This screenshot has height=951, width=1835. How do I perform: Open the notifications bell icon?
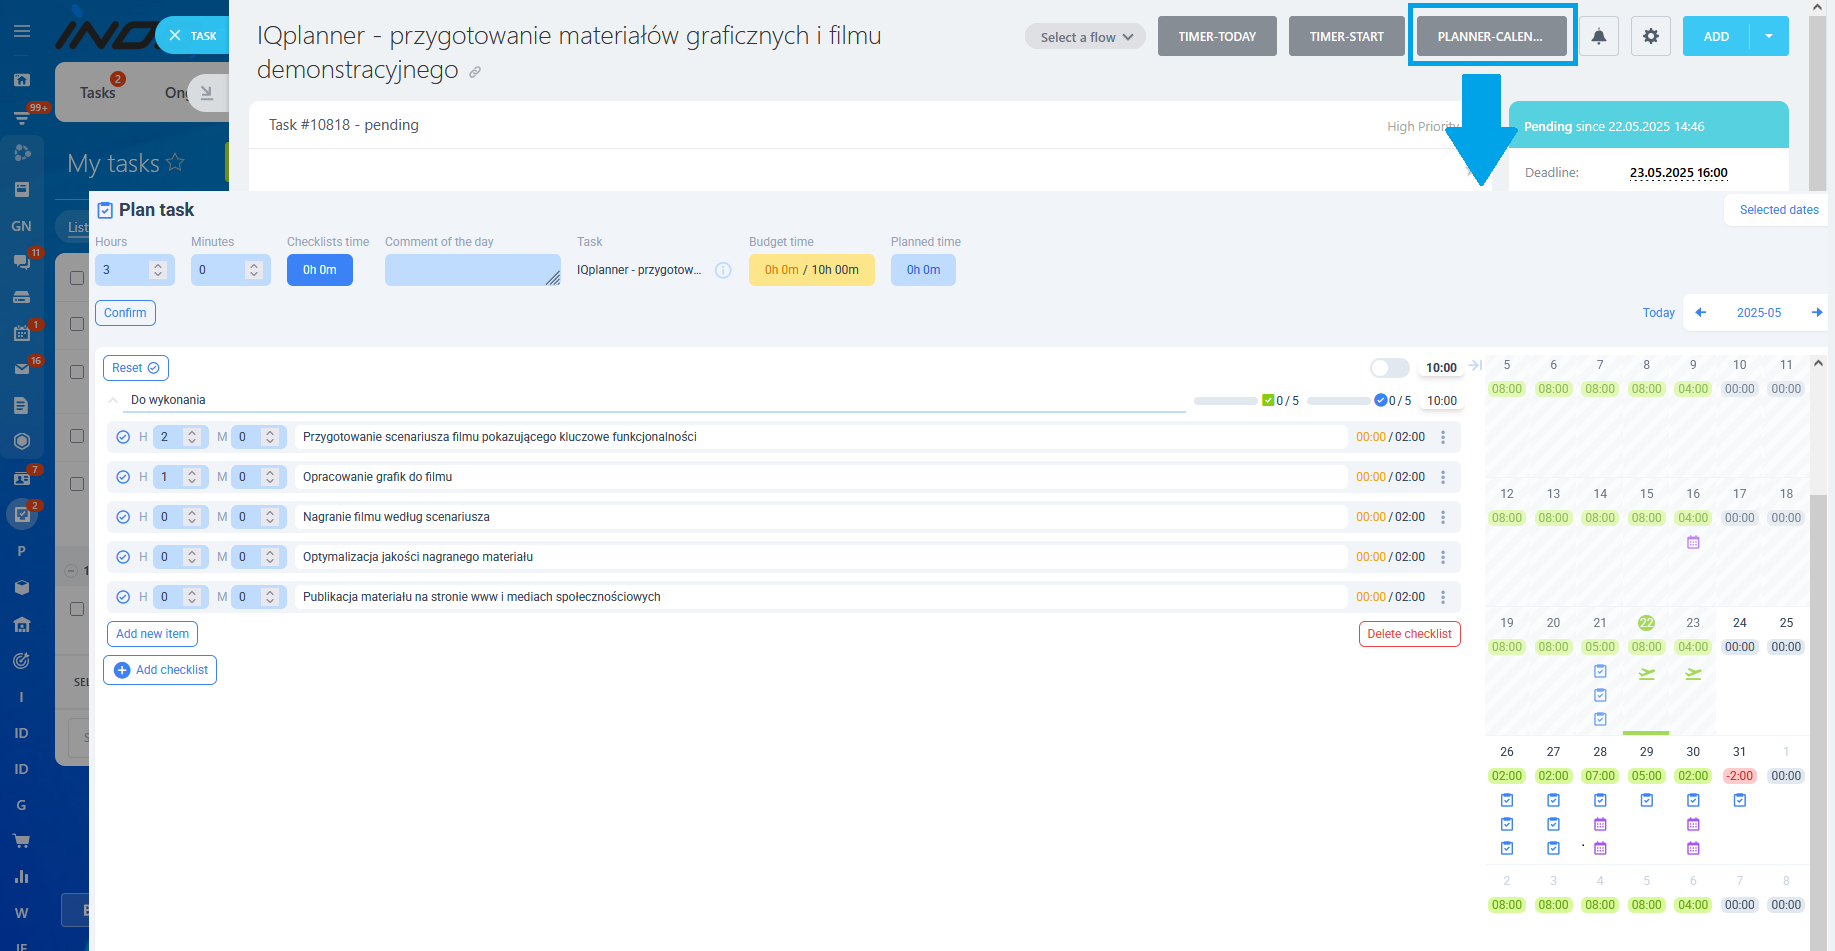pos(1599,37)
